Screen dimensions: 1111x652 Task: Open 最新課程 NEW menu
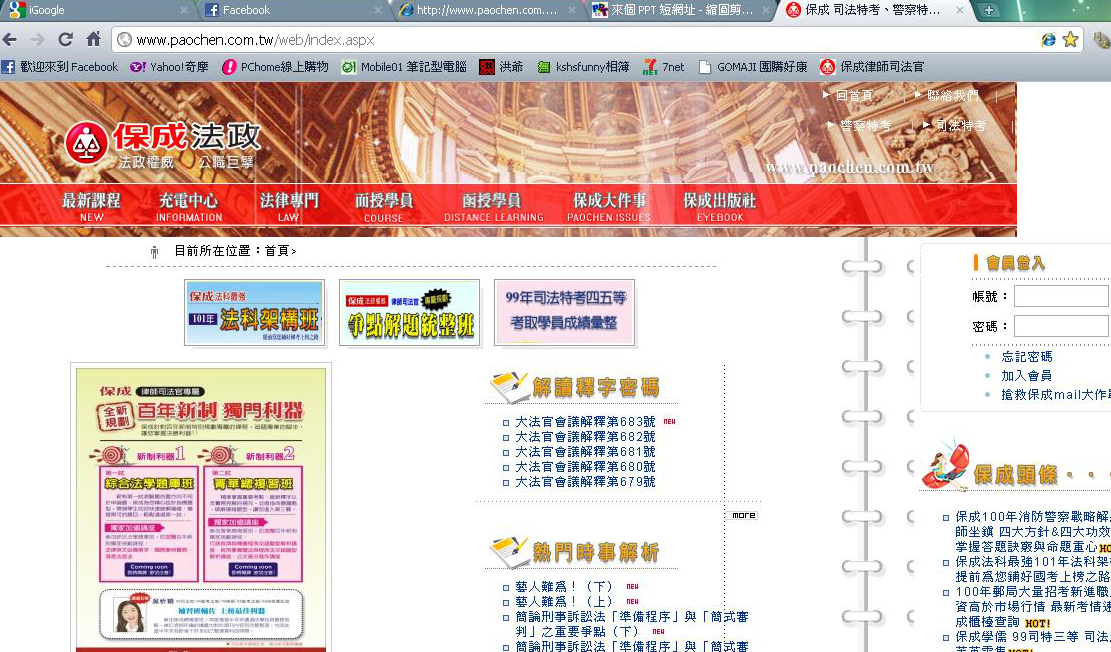point(91,206)
